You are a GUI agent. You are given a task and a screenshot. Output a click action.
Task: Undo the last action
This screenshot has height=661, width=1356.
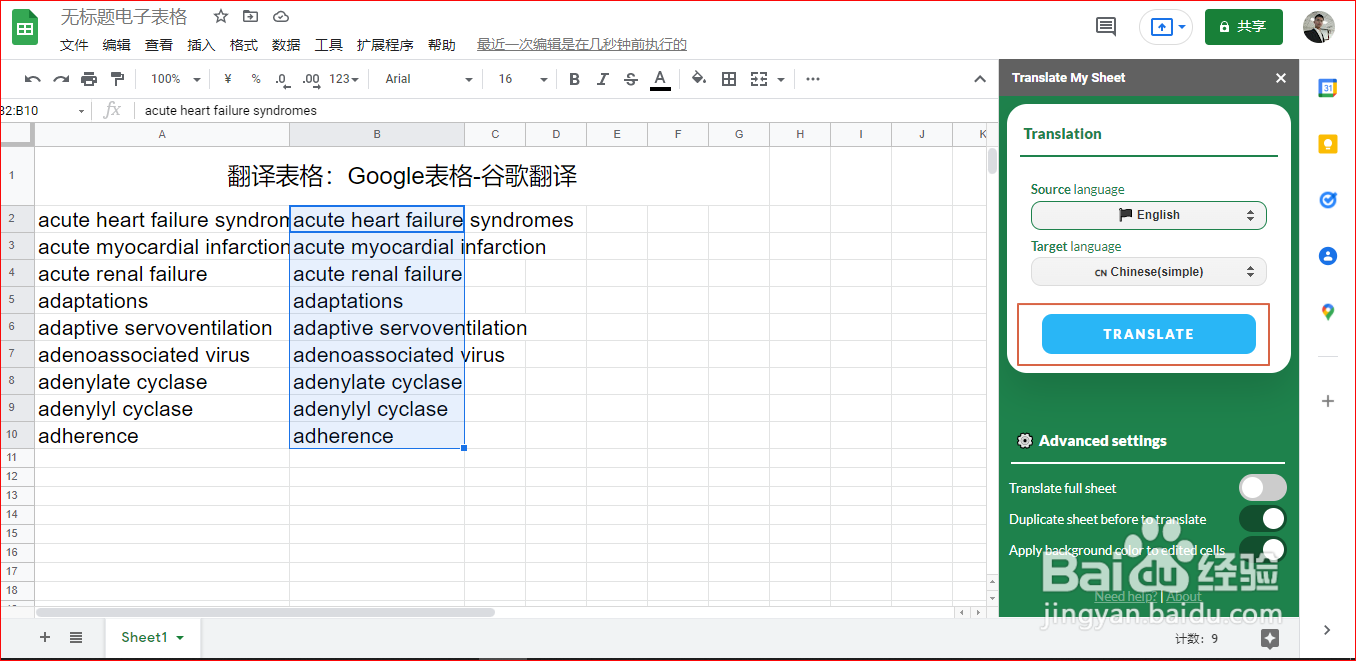point(33,79)
